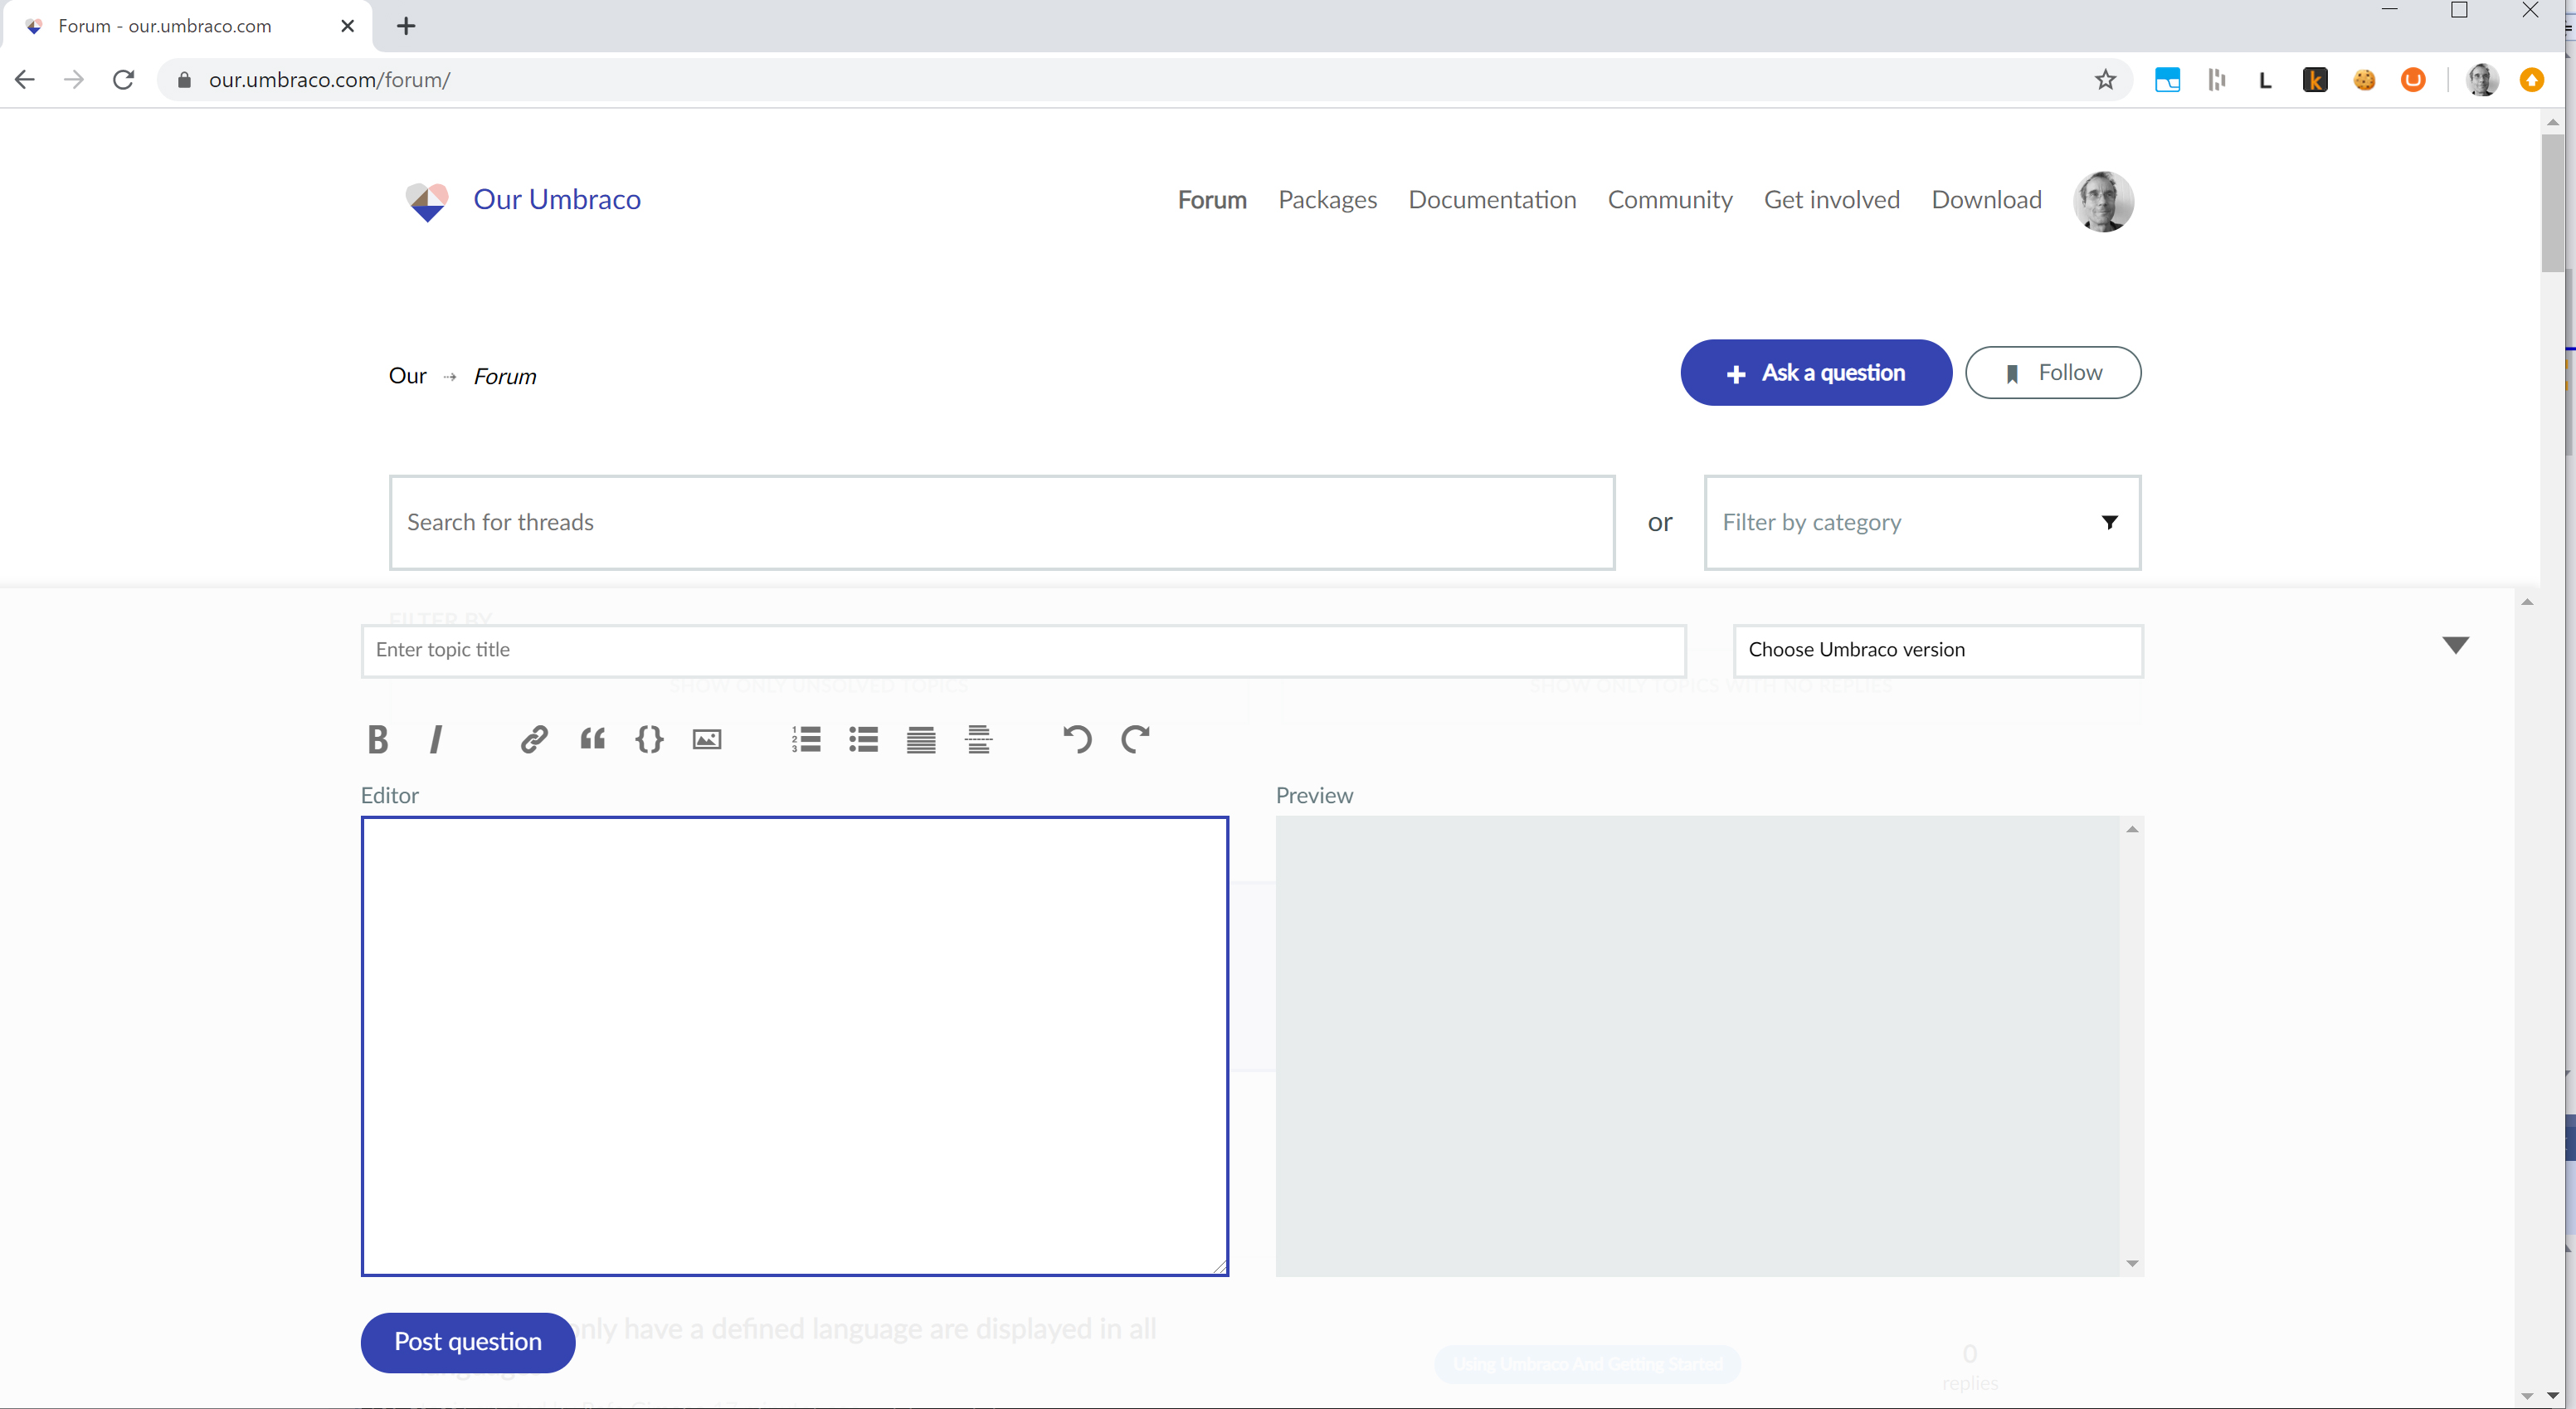Screen dimensions: 2576x1409
Task: Insert code sample with curly braces icon
Action: coord(649,739)
